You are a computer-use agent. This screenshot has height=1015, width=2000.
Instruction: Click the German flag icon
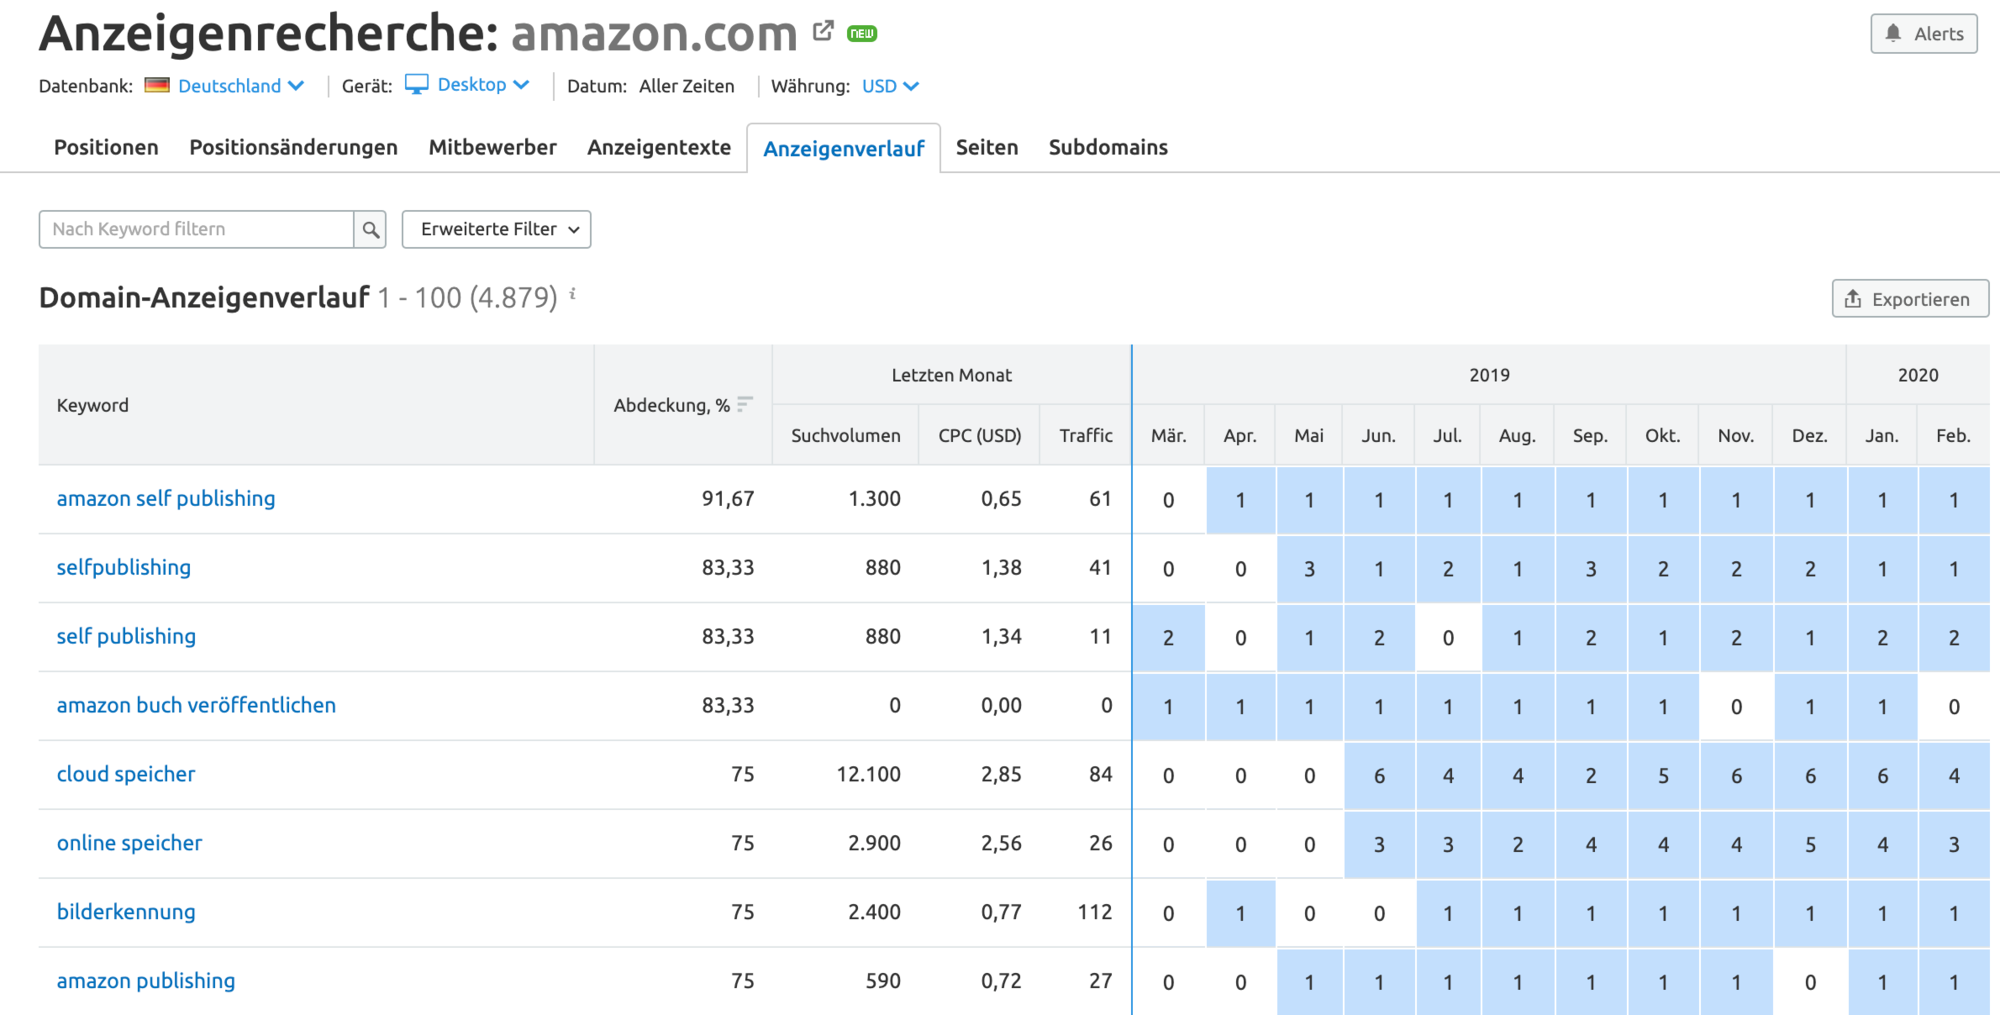157,85
